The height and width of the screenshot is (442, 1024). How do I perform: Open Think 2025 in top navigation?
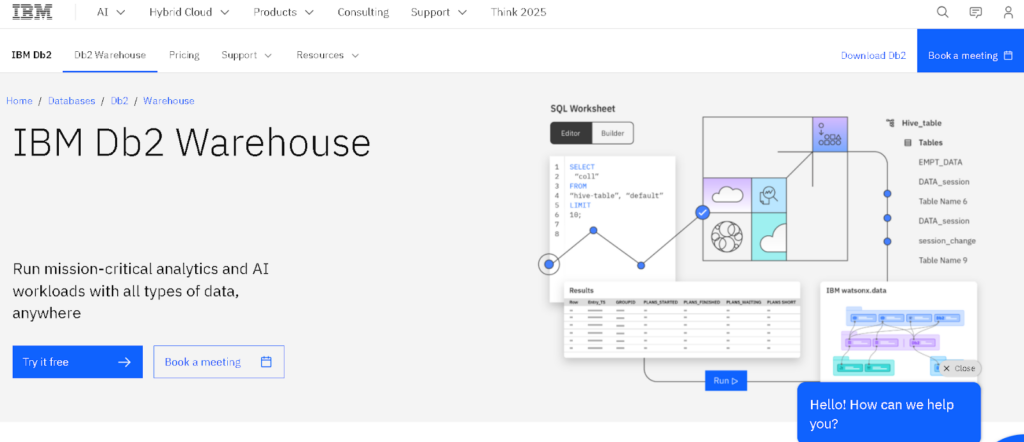[519, 12]
